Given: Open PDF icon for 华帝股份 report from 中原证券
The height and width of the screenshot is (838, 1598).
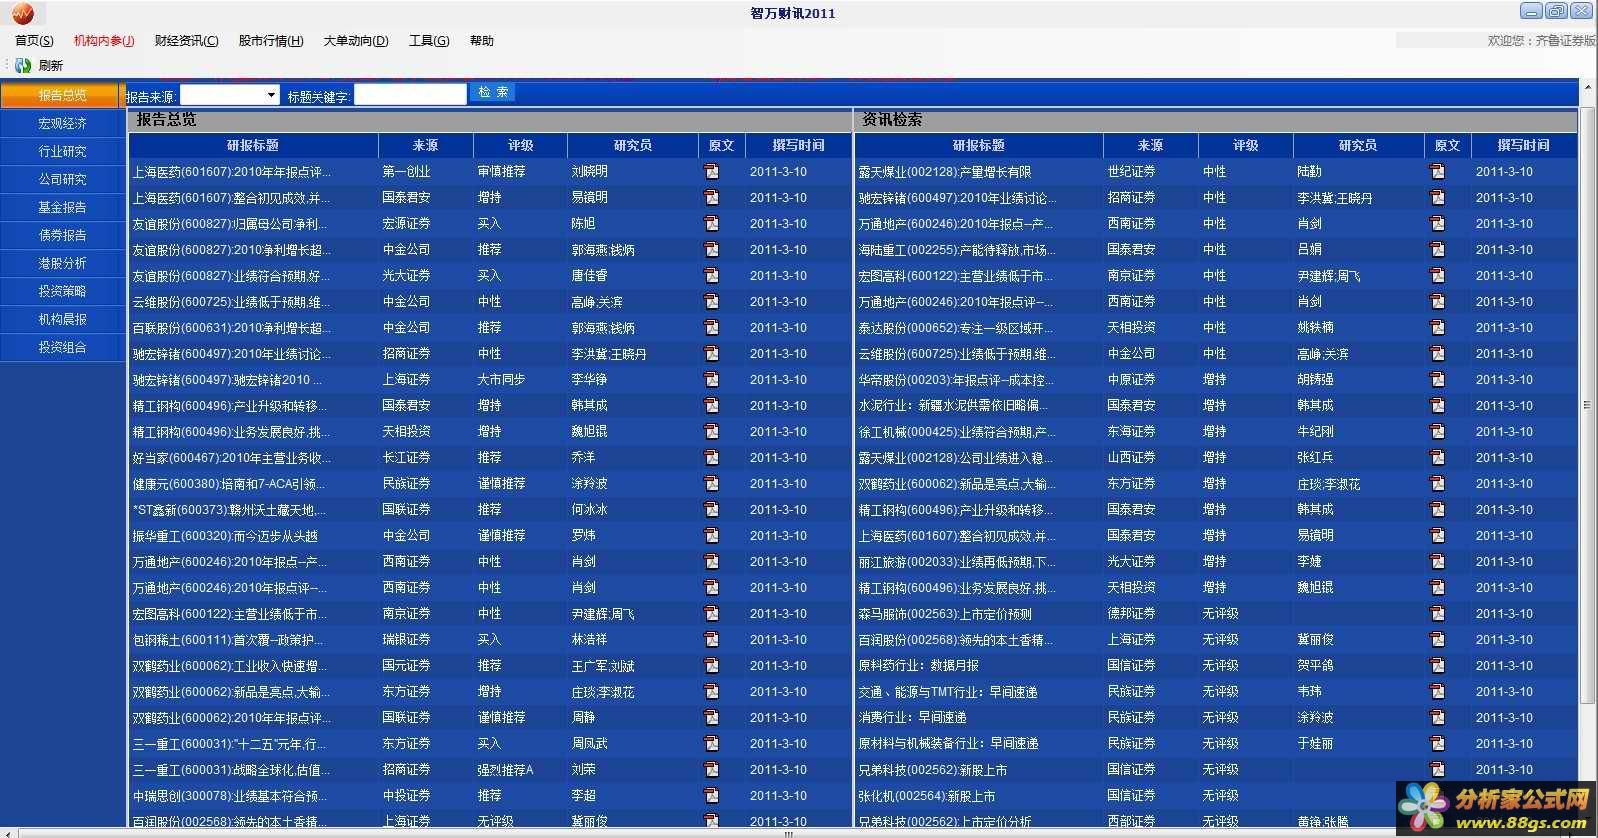Looking at the screenshot, I should pos(1437,379).
